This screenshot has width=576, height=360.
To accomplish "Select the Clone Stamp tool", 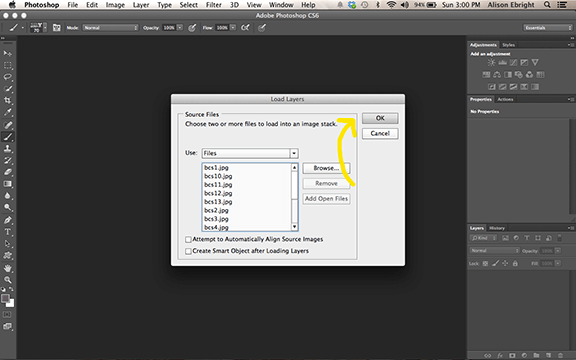I will tap(7, 148).
